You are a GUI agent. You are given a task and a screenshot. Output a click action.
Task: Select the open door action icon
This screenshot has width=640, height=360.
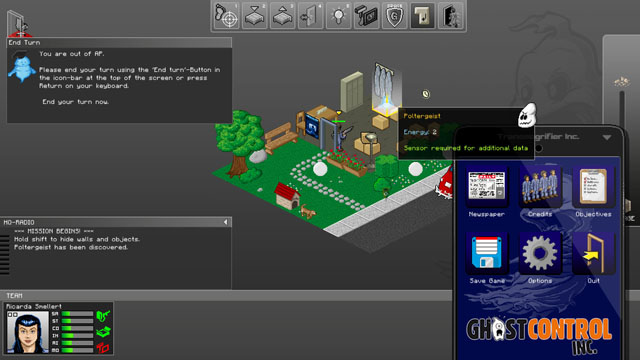(x=310, y=16)
